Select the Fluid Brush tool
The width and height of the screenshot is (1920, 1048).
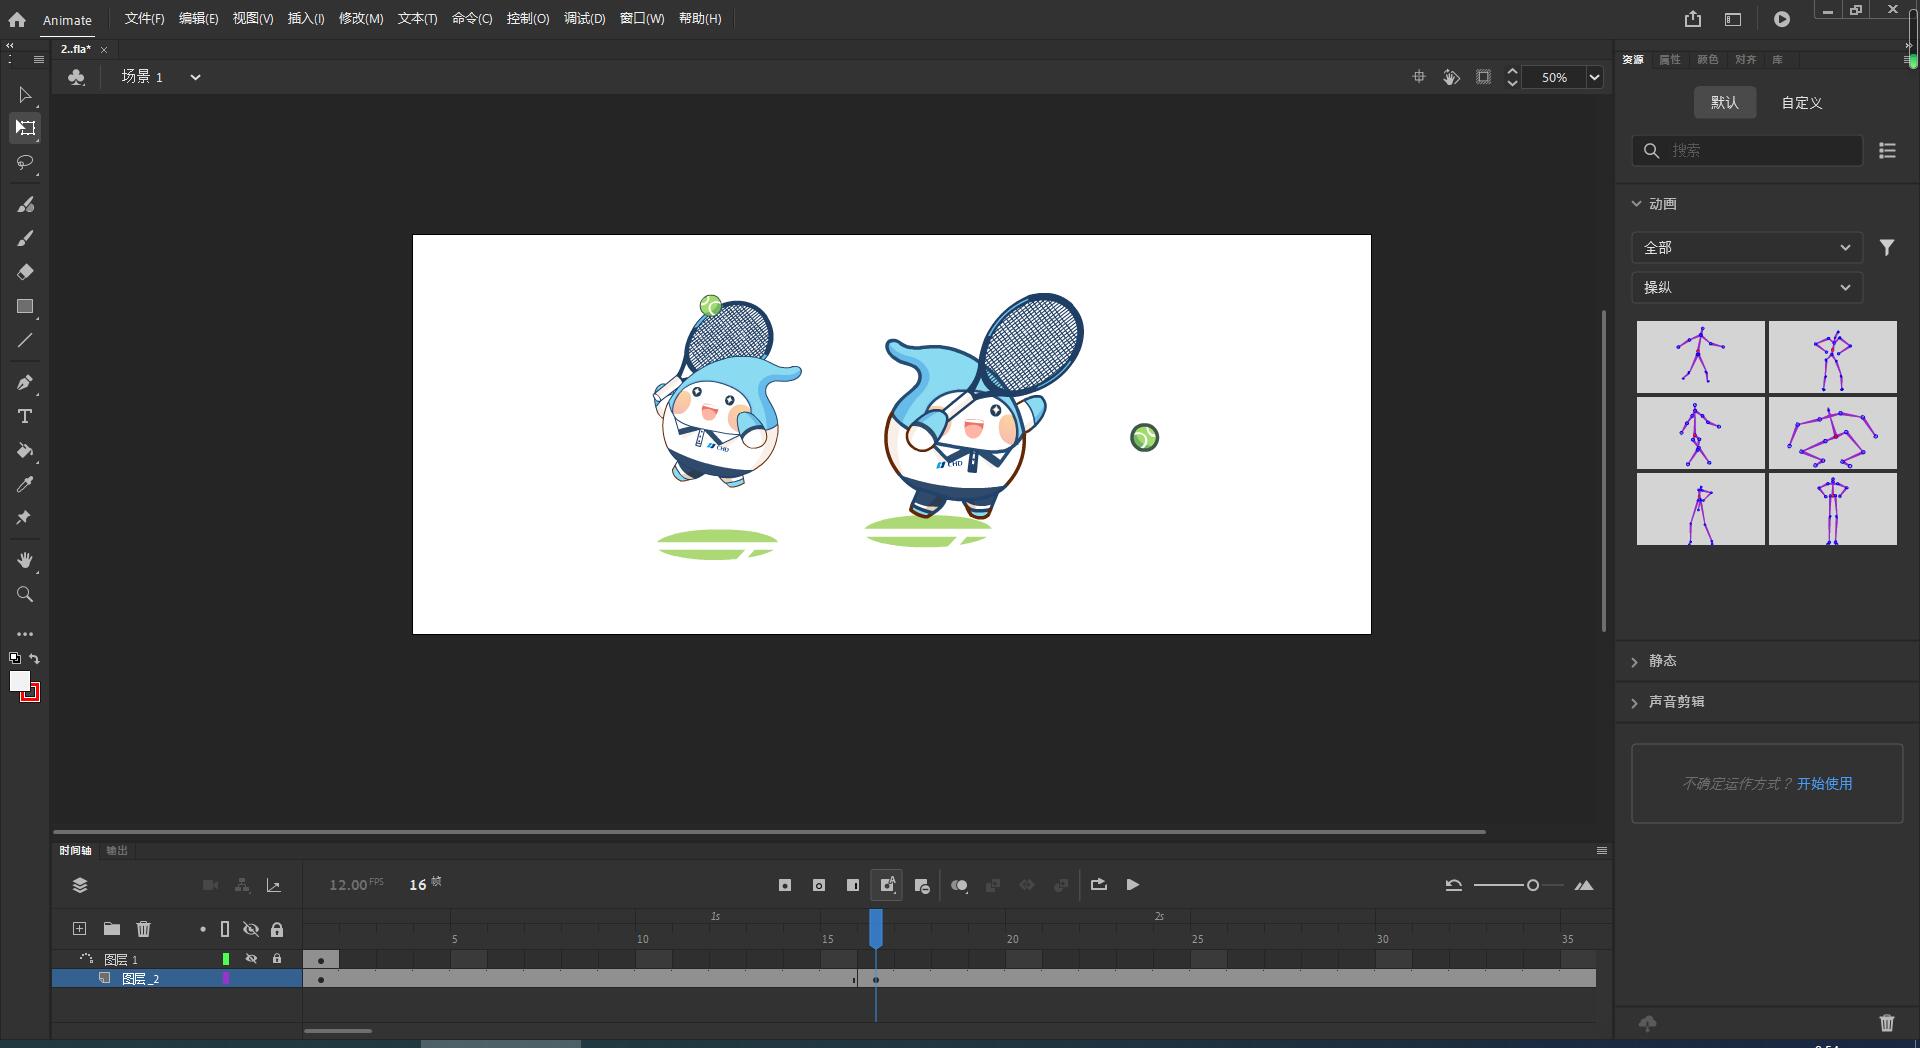tap(25, 204)
